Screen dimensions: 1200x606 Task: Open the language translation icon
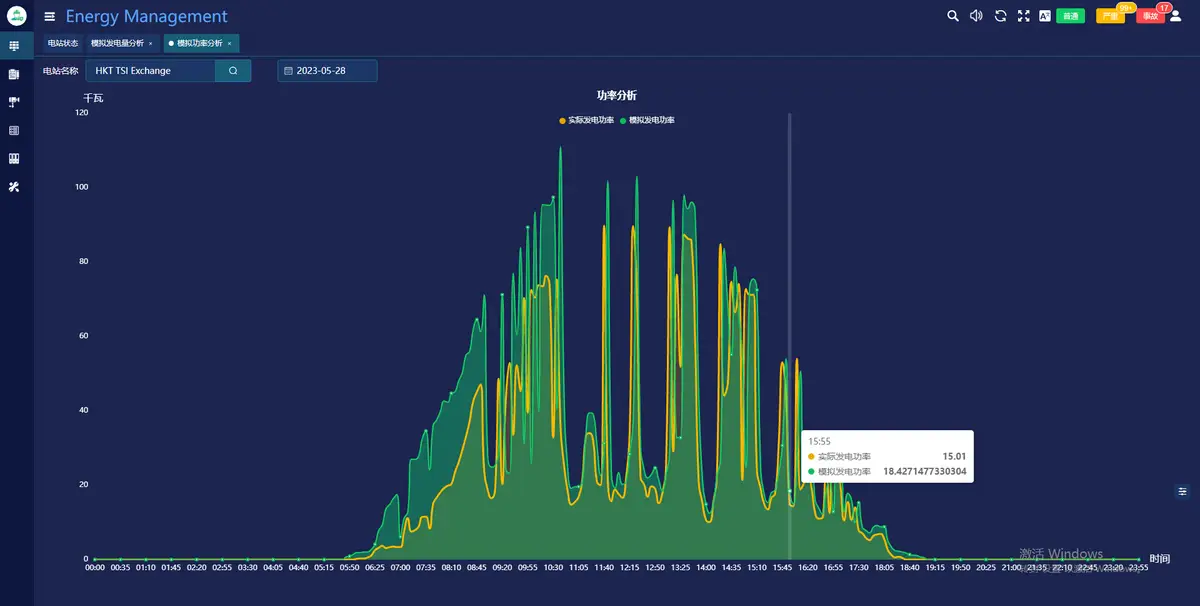click(x=1045, y=16)
